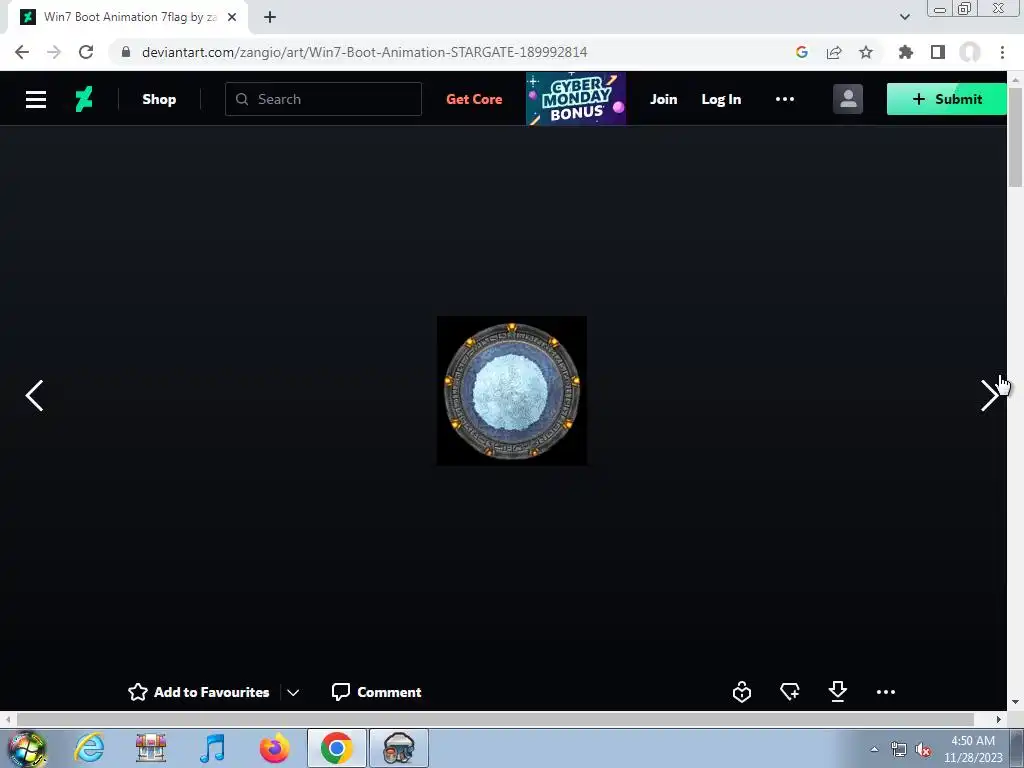Click the Join button
The height and width of the screenshot is (768, 1024).
(x=664, y=99)
